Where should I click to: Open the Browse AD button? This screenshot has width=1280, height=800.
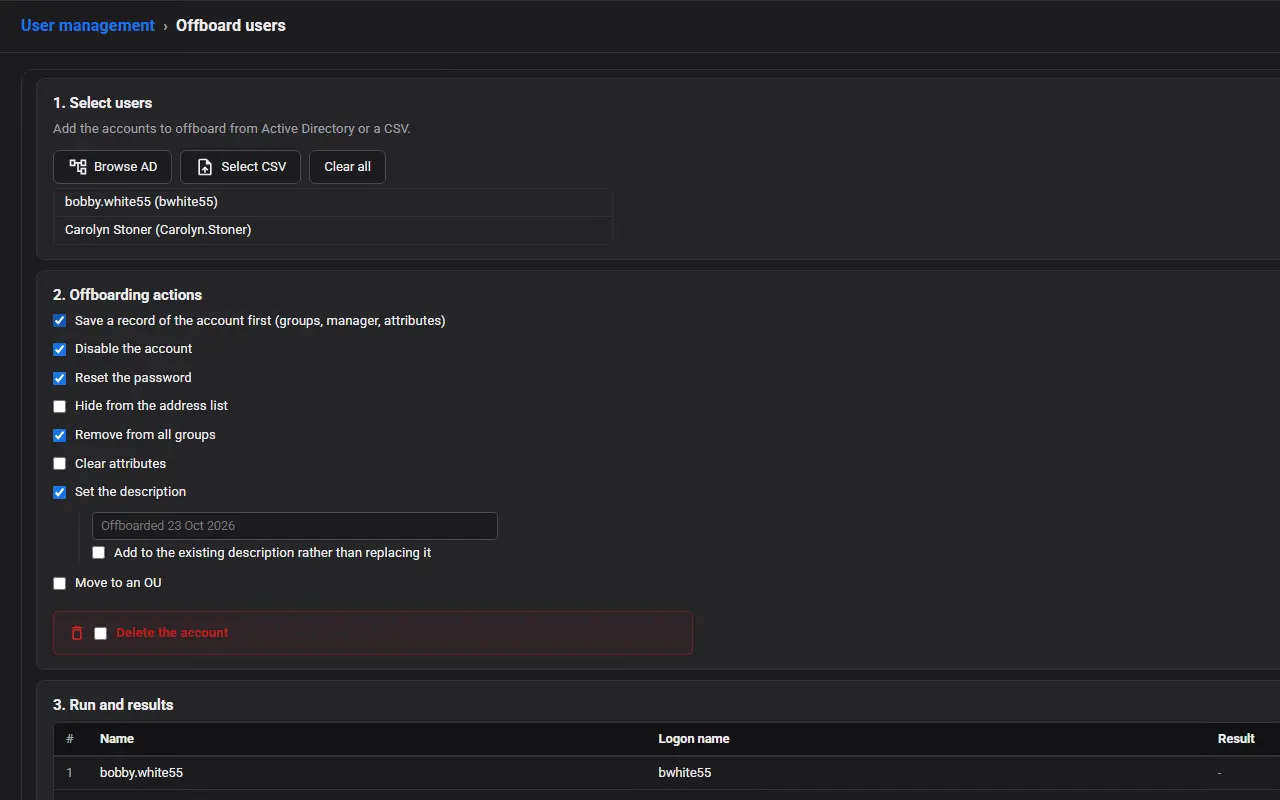coord(113,167)
